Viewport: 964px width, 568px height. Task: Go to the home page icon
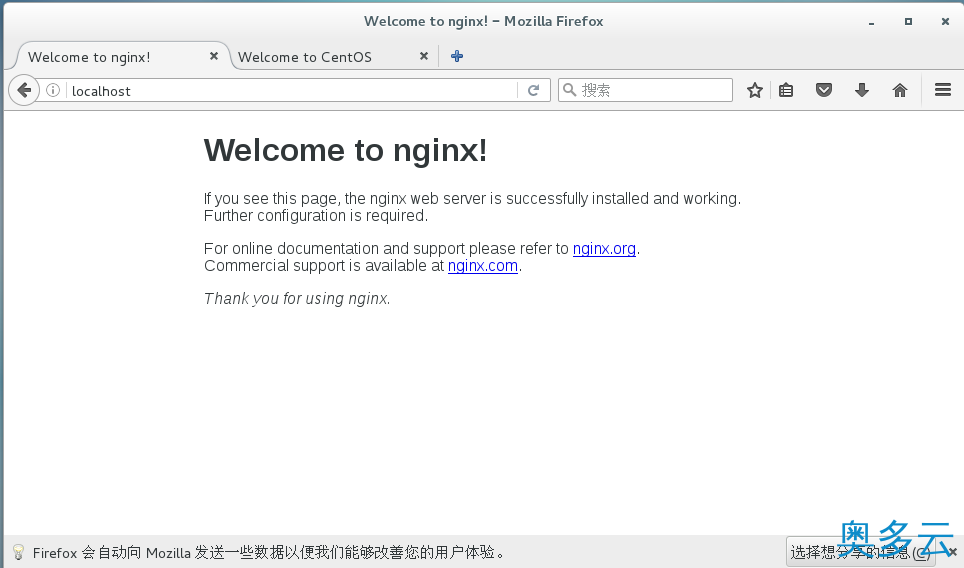(x=899, y=90)
